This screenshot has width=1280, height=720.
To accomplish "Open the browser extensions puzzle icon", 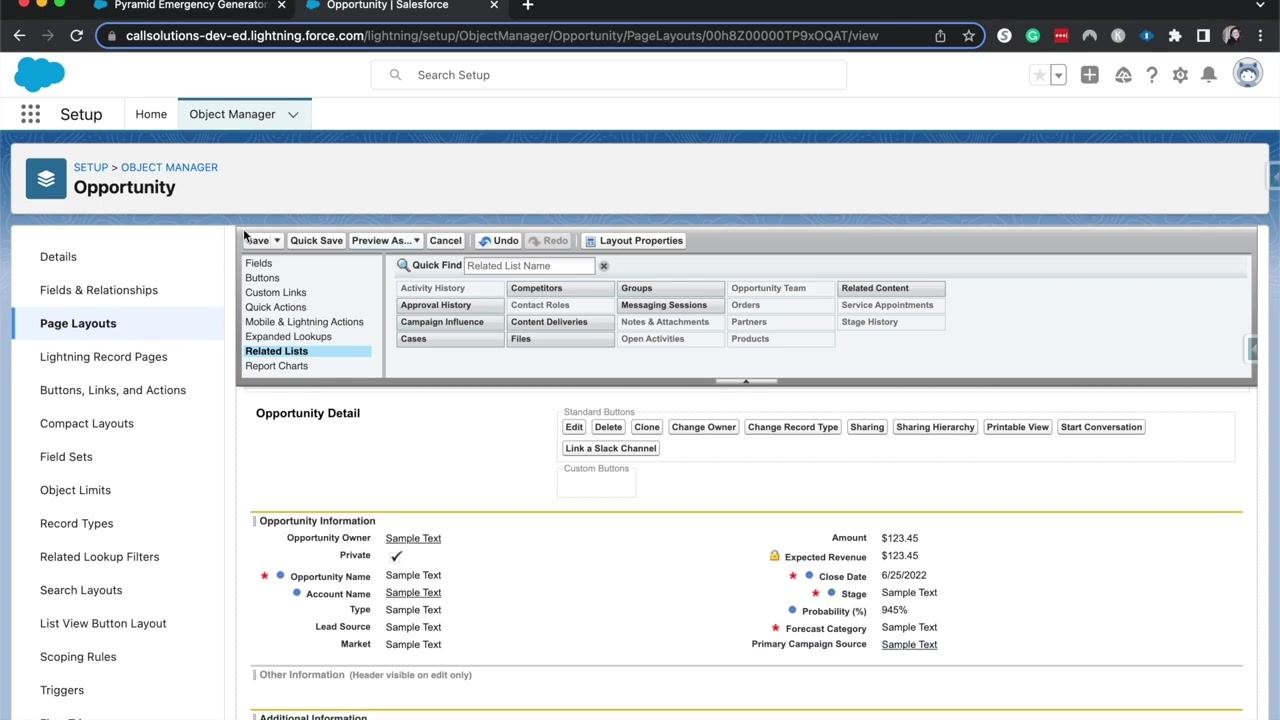I will 1175,36.
